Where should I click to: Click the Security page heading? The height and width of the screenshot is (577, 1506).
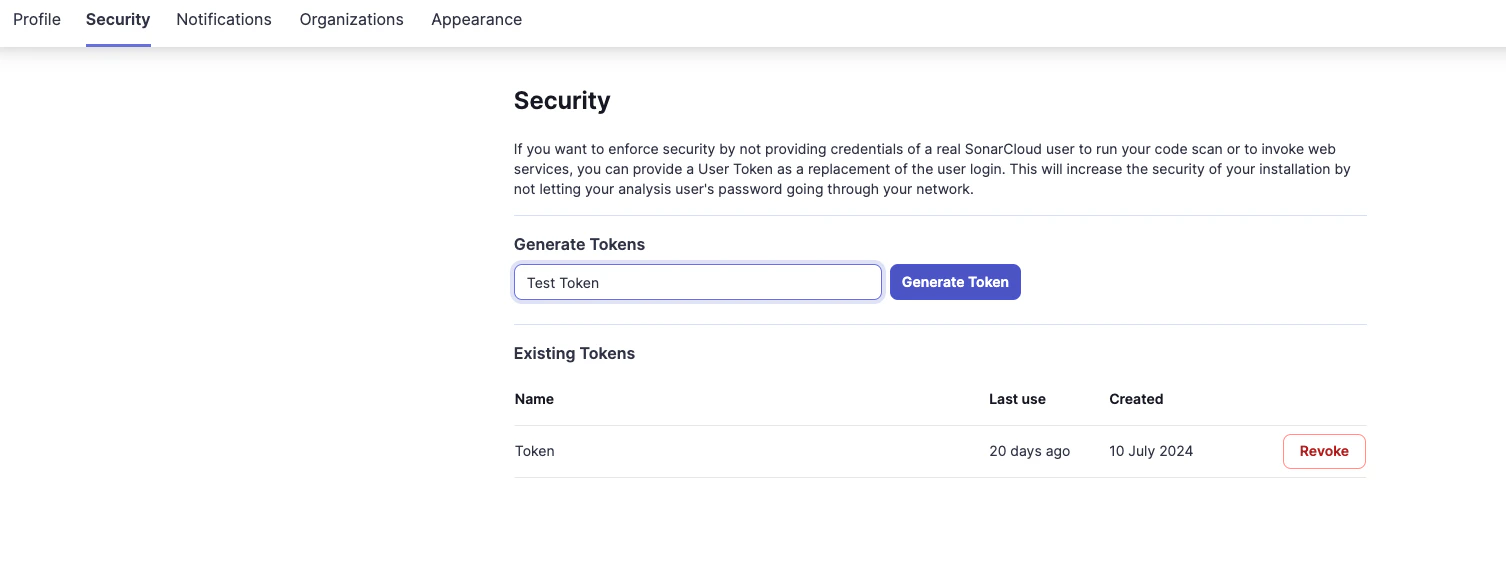click(562, 100)
